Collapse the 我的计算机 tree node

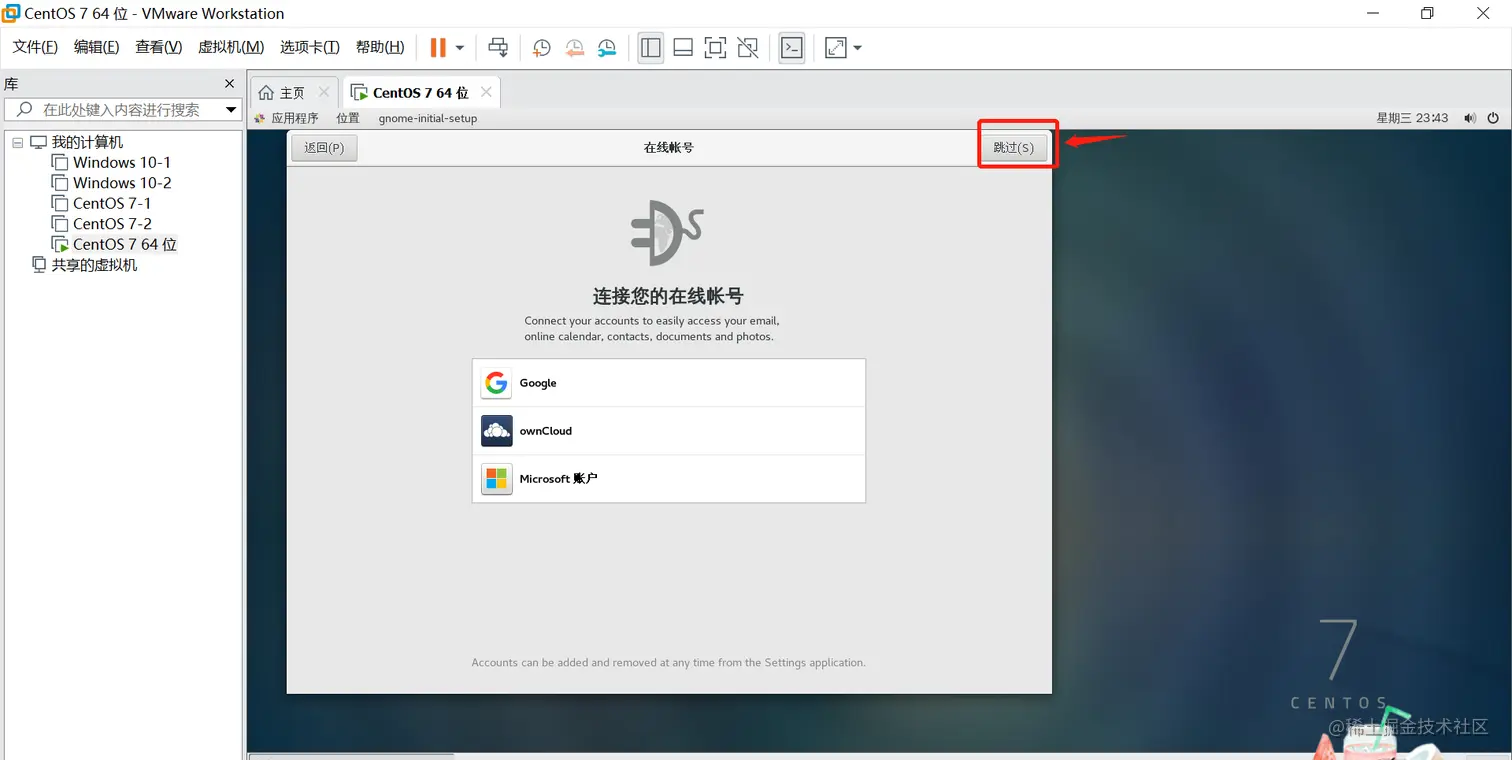(x=17, y=143)
